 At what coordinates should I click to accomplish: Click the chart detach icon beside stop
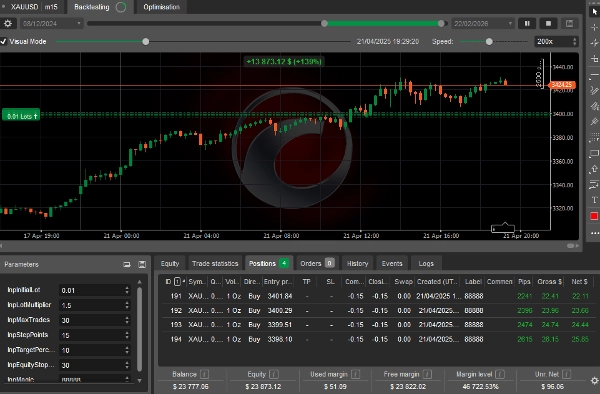569,23
